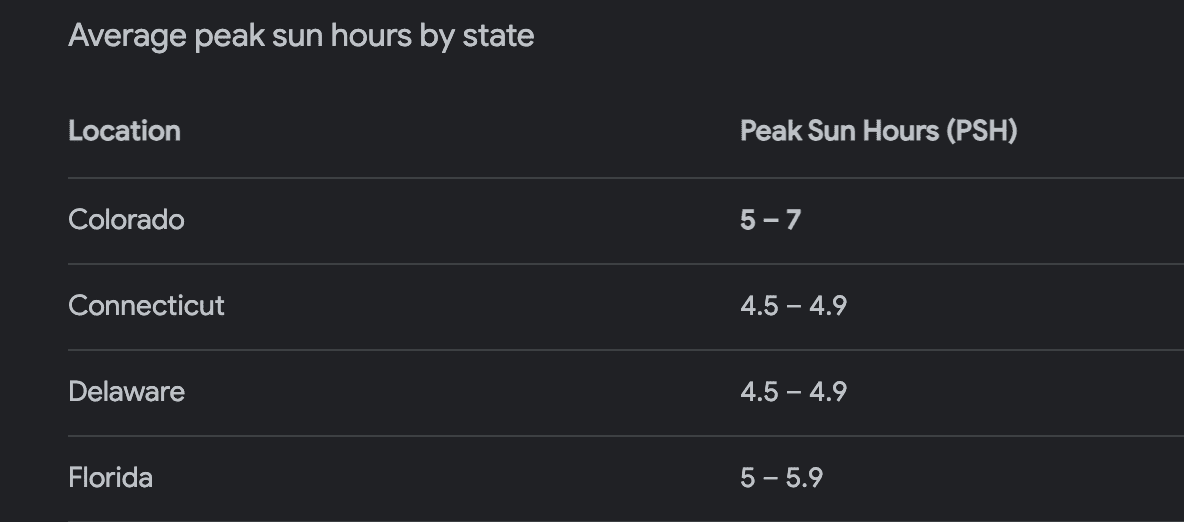Select Florida's 5 – 5.9 value
This screenshot has width=1184, height=522.
point(782,478)
